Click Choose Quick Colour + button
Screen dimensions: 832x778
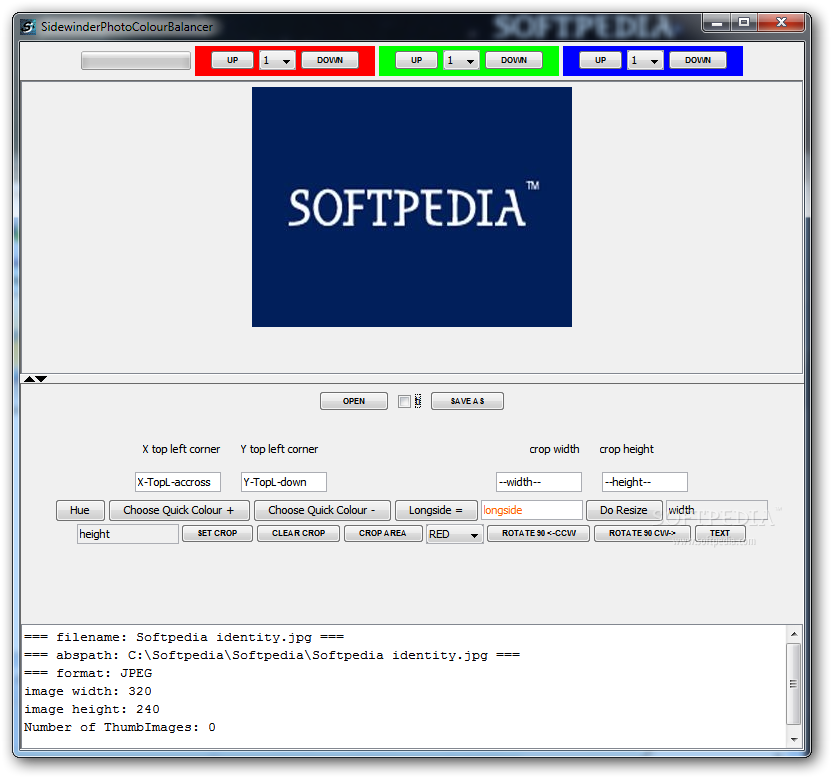[179, 510]
